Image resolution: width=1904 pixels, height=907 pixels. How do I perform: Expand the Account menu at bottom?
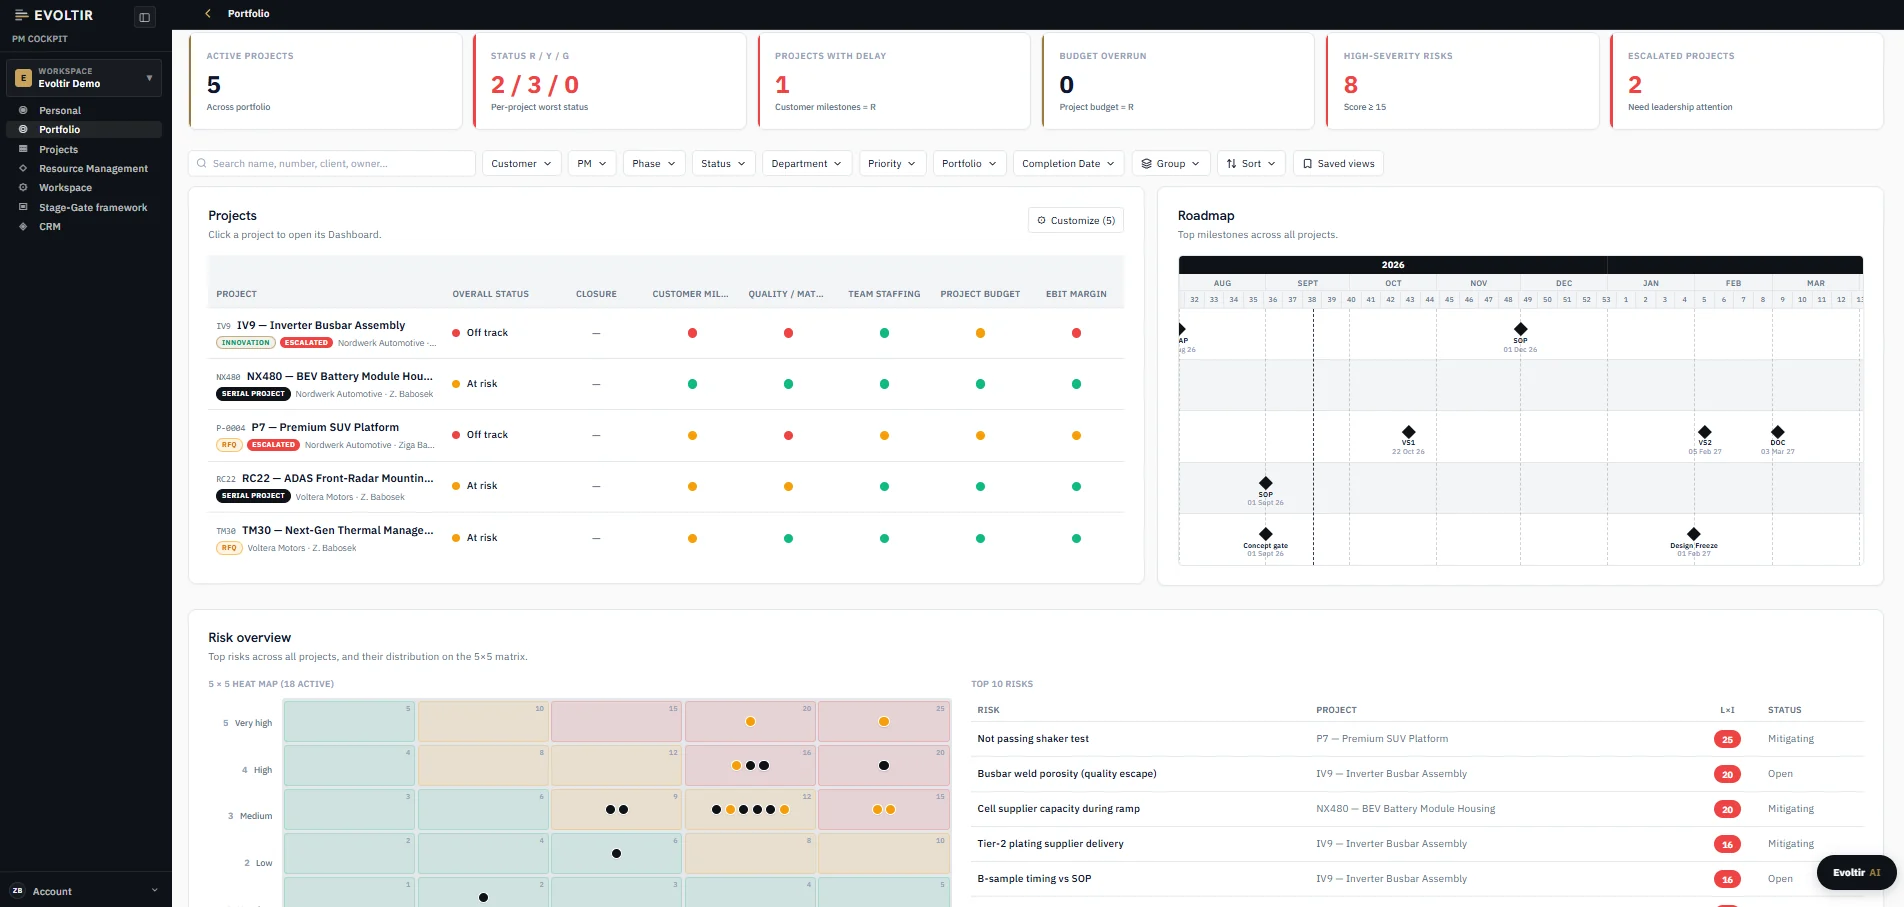click(85, 891)
